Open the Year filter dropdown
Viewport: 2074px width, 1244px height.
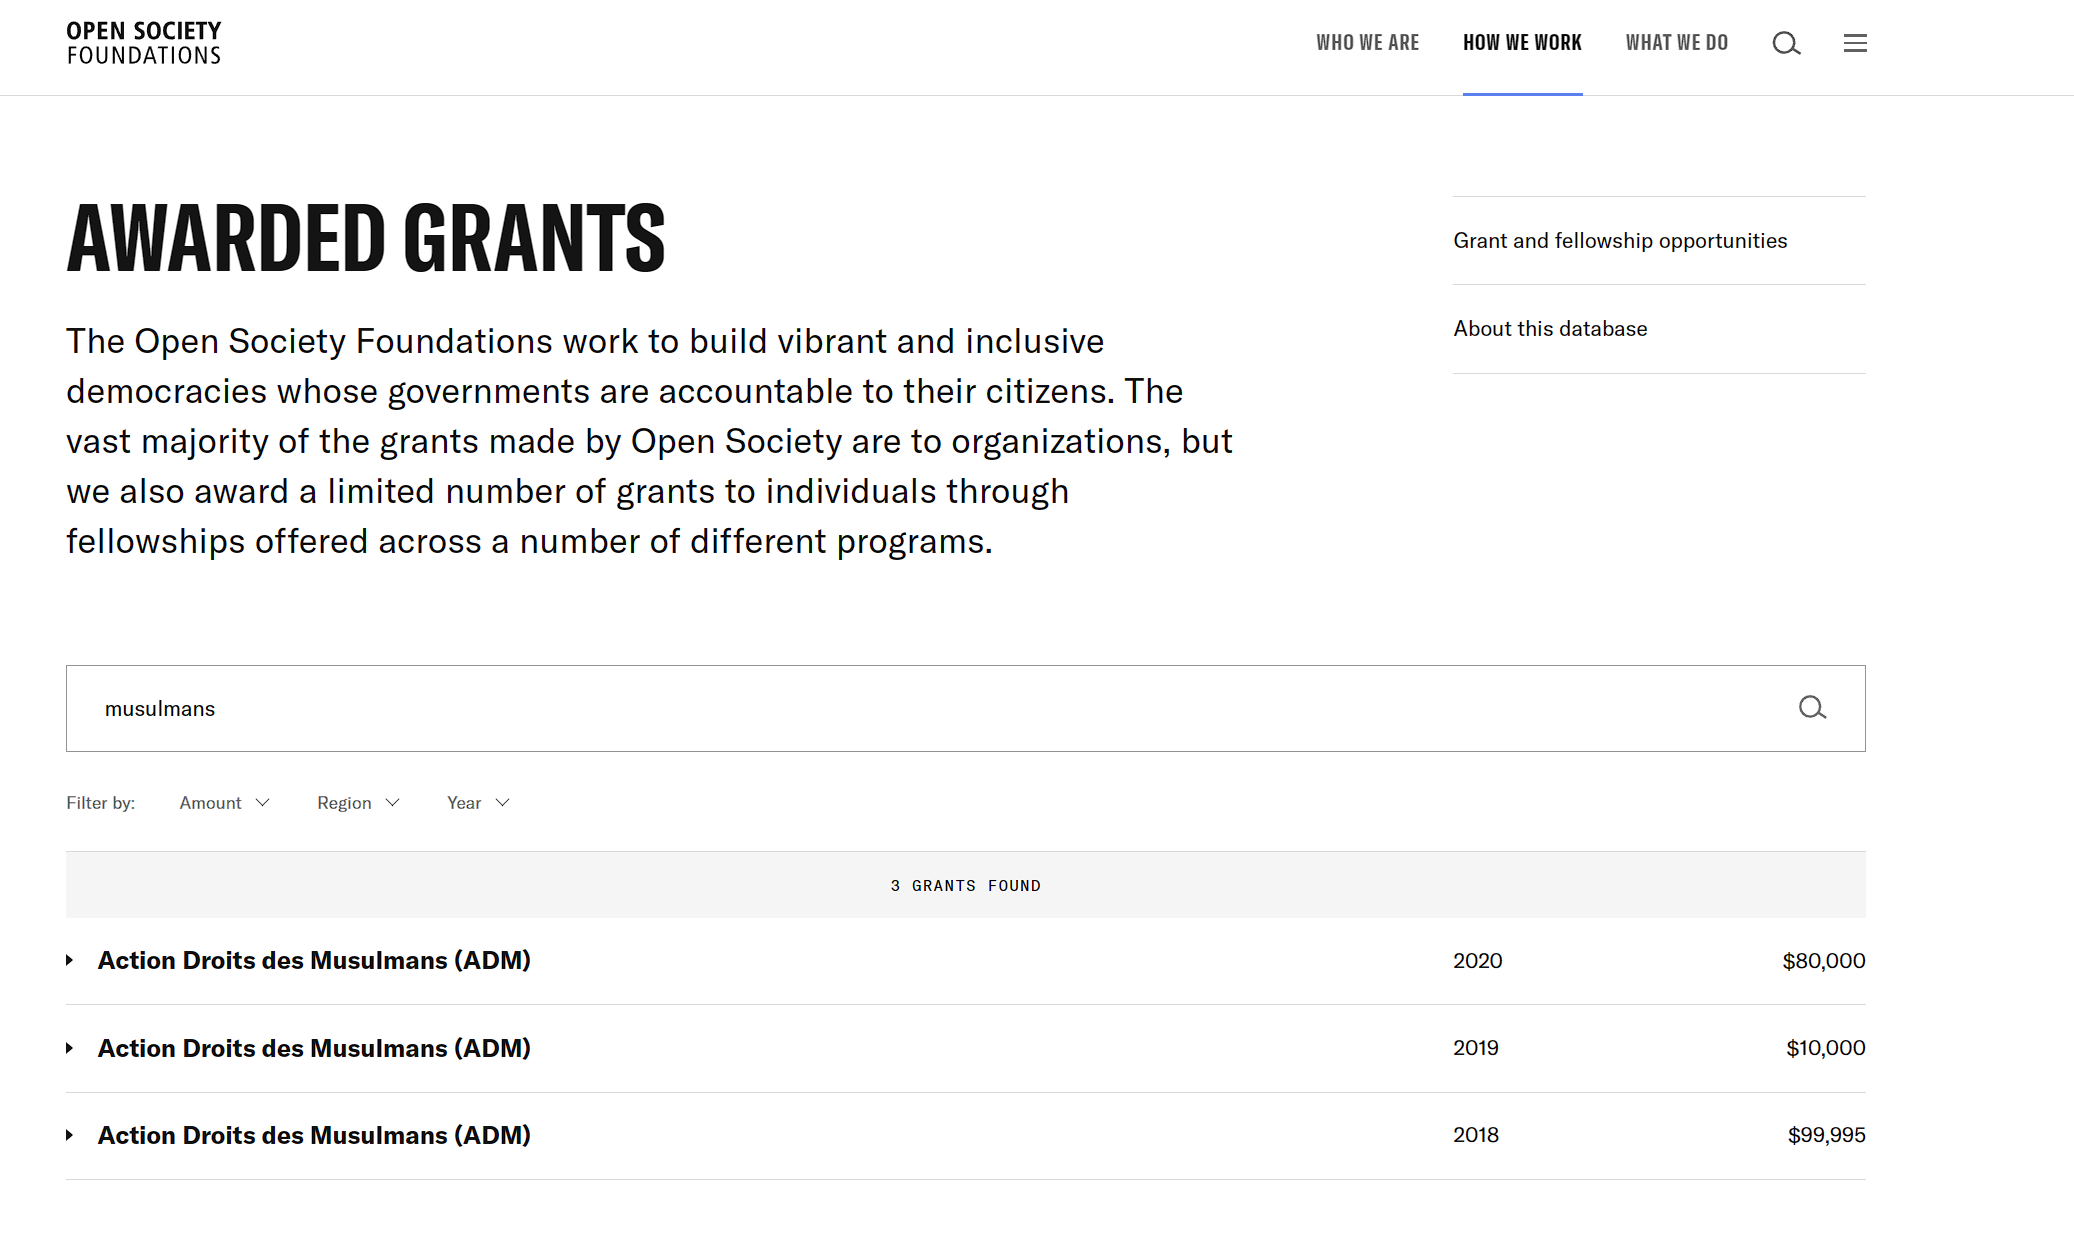[478, 803]
